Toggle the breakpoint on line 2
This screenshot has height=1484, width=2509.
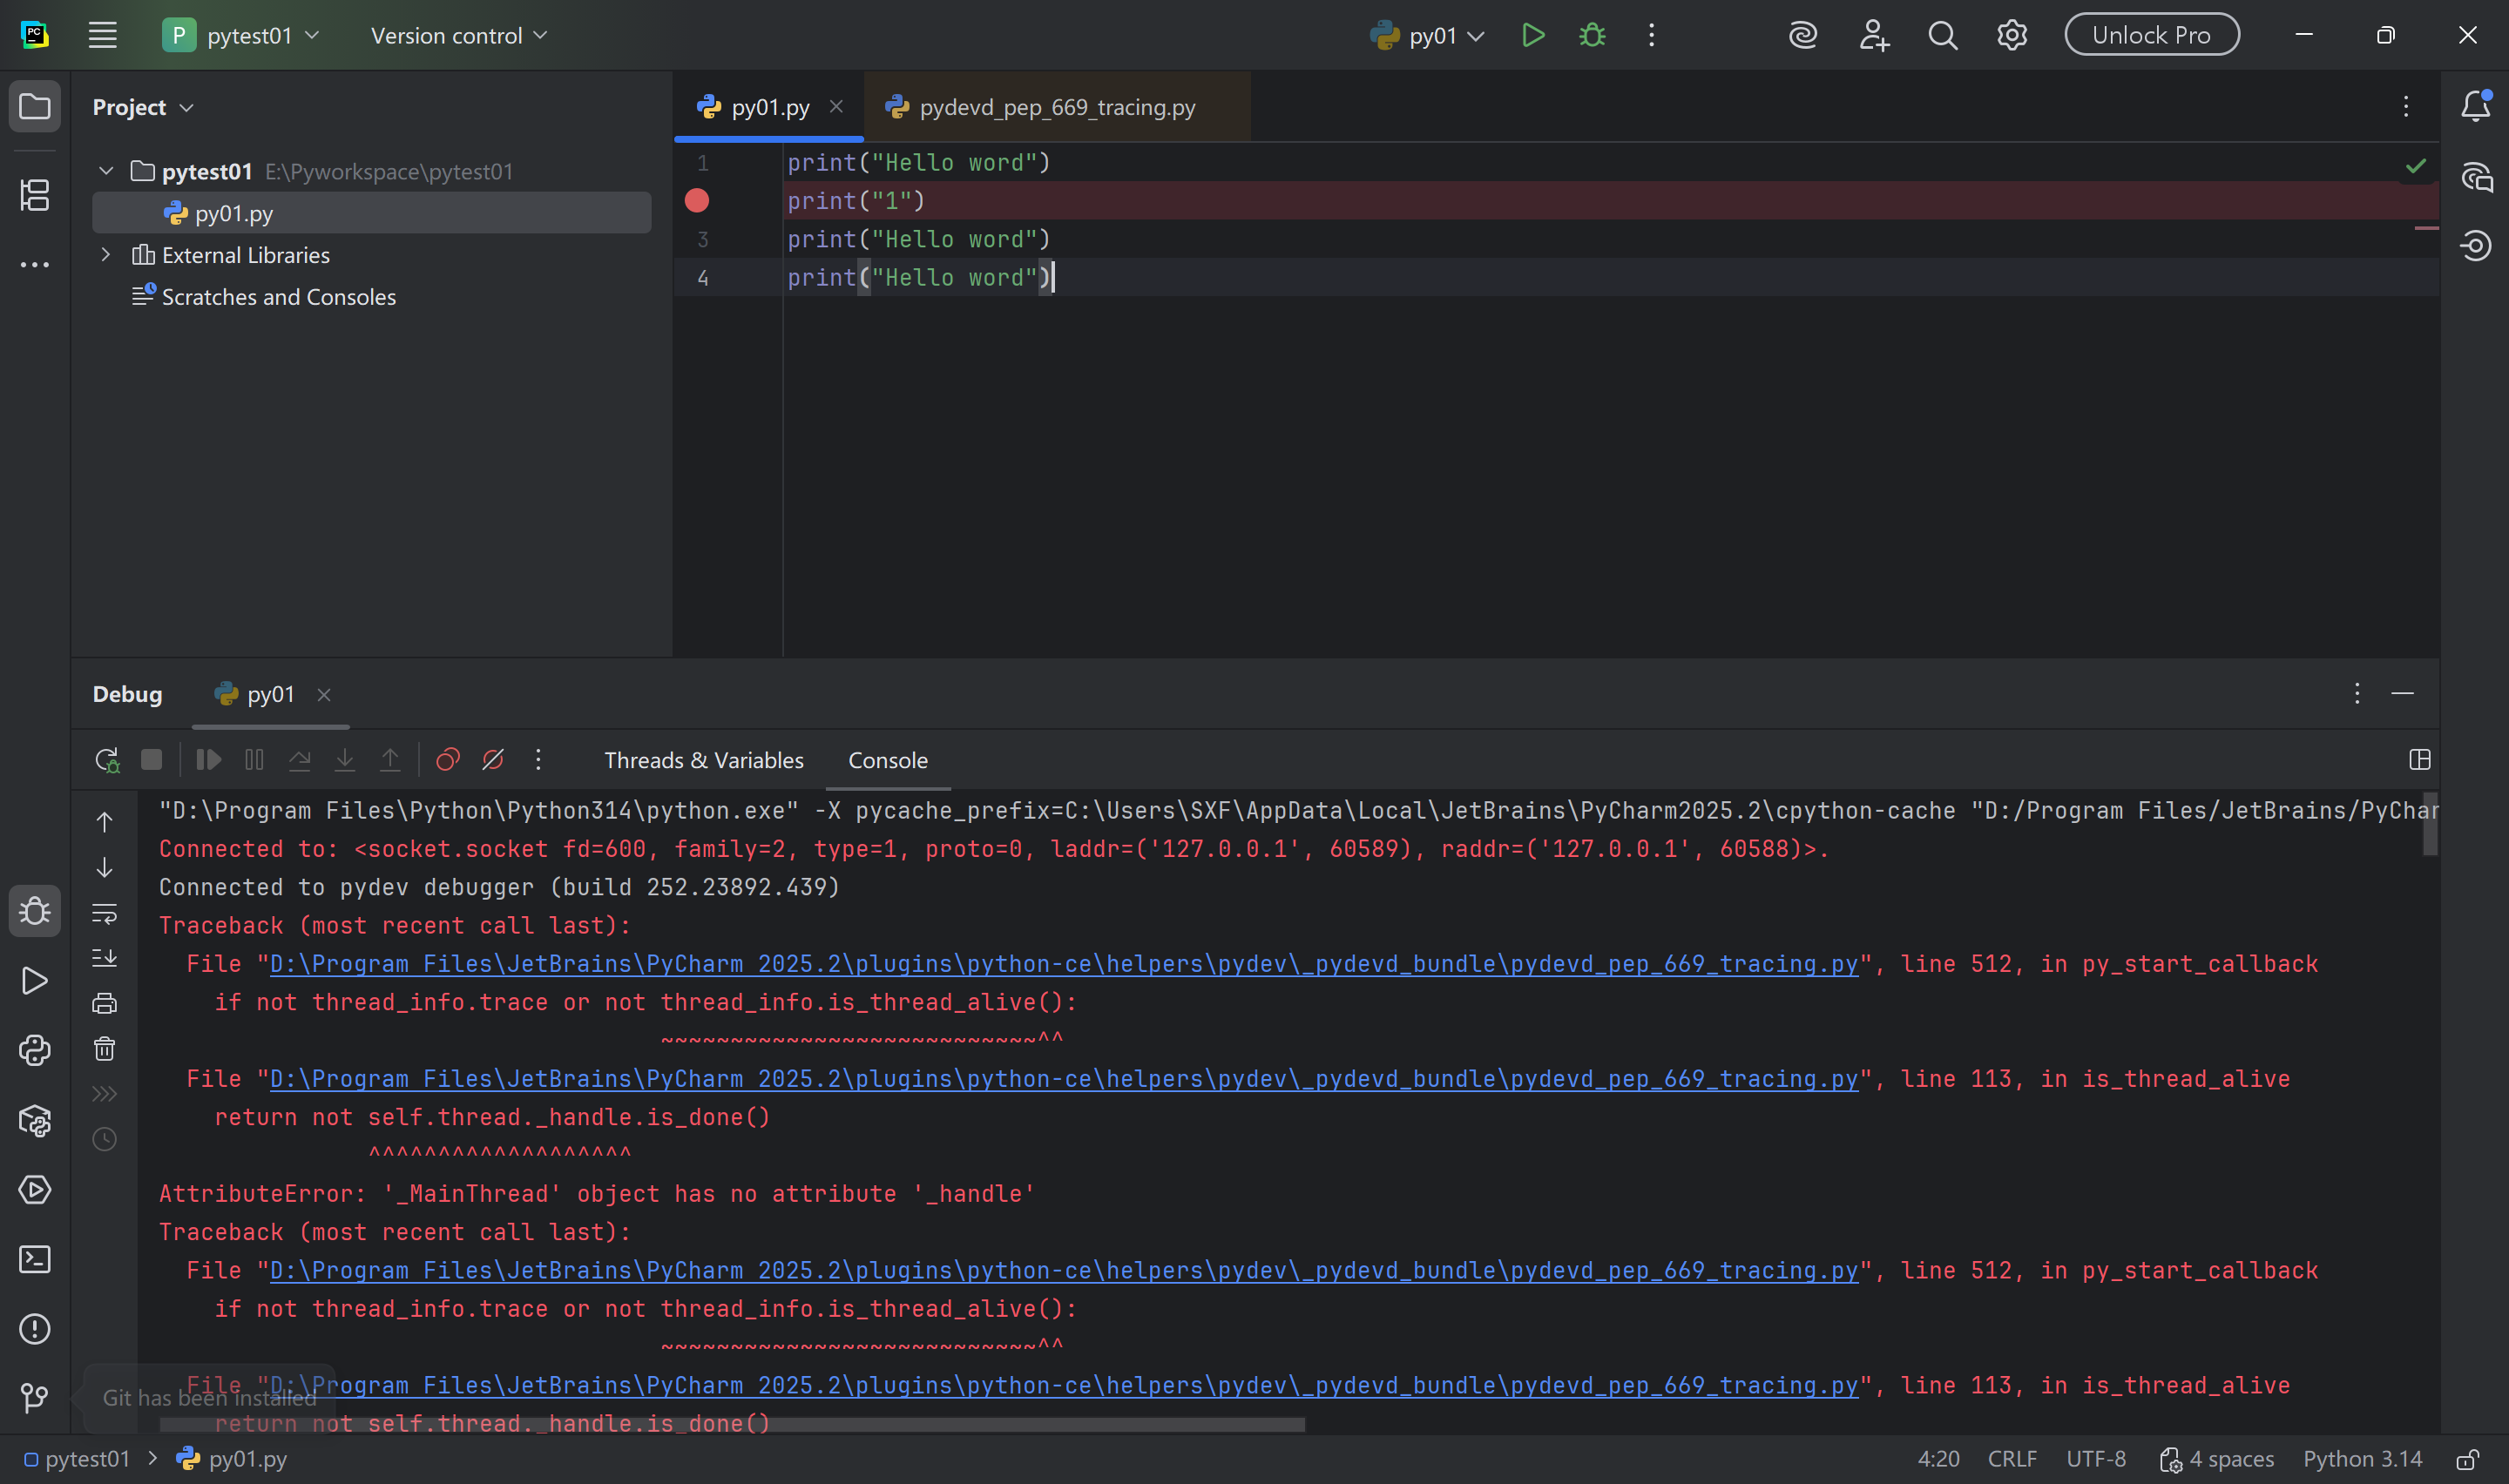point(697,201)
